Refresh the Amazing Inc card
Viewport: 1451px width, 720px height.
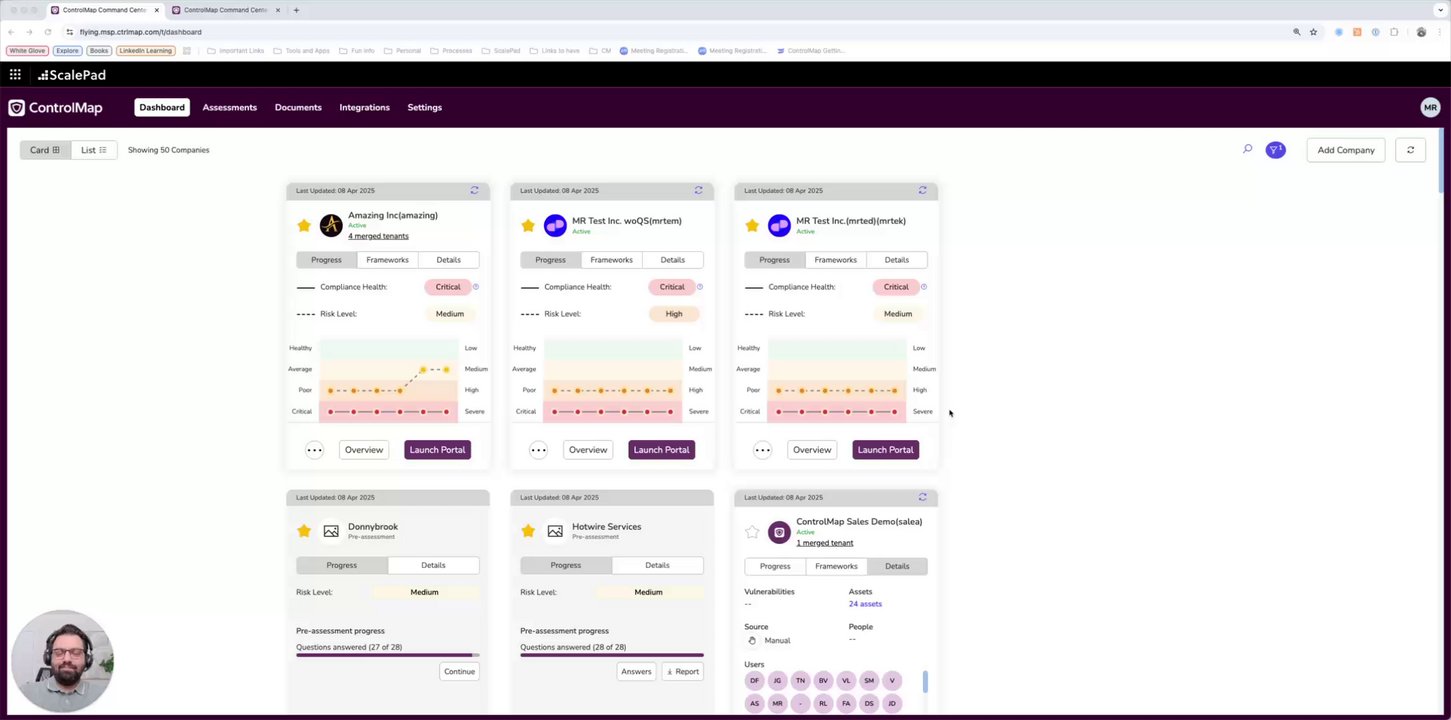(474, 190)
